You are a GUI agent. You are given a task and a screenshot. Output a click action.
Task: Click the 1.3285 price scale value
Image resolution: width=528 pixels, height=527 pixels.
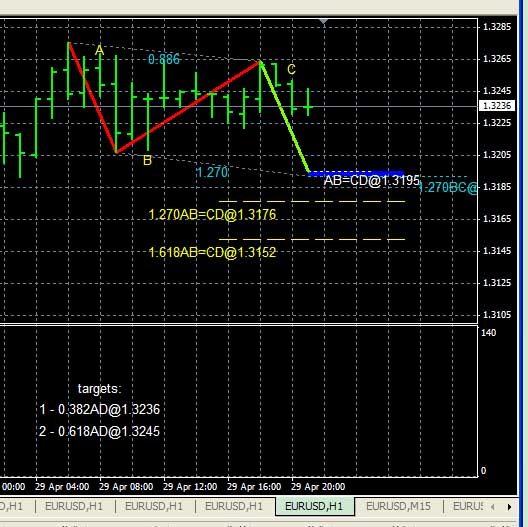point(497,27)
